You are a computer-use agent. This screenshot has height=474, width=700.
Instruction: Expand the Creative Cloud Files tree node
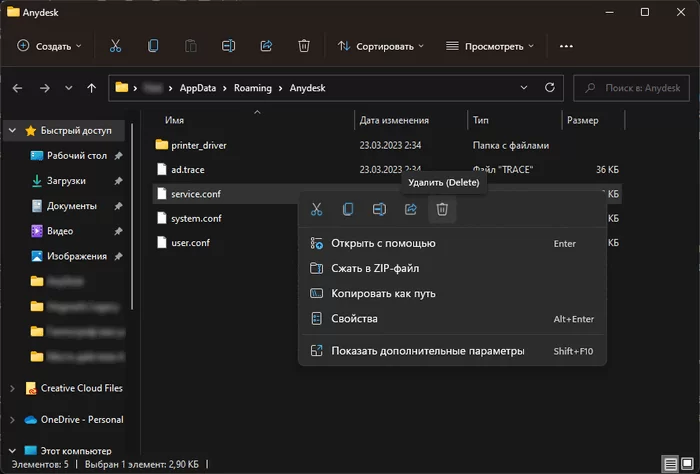tap(11, 388)
